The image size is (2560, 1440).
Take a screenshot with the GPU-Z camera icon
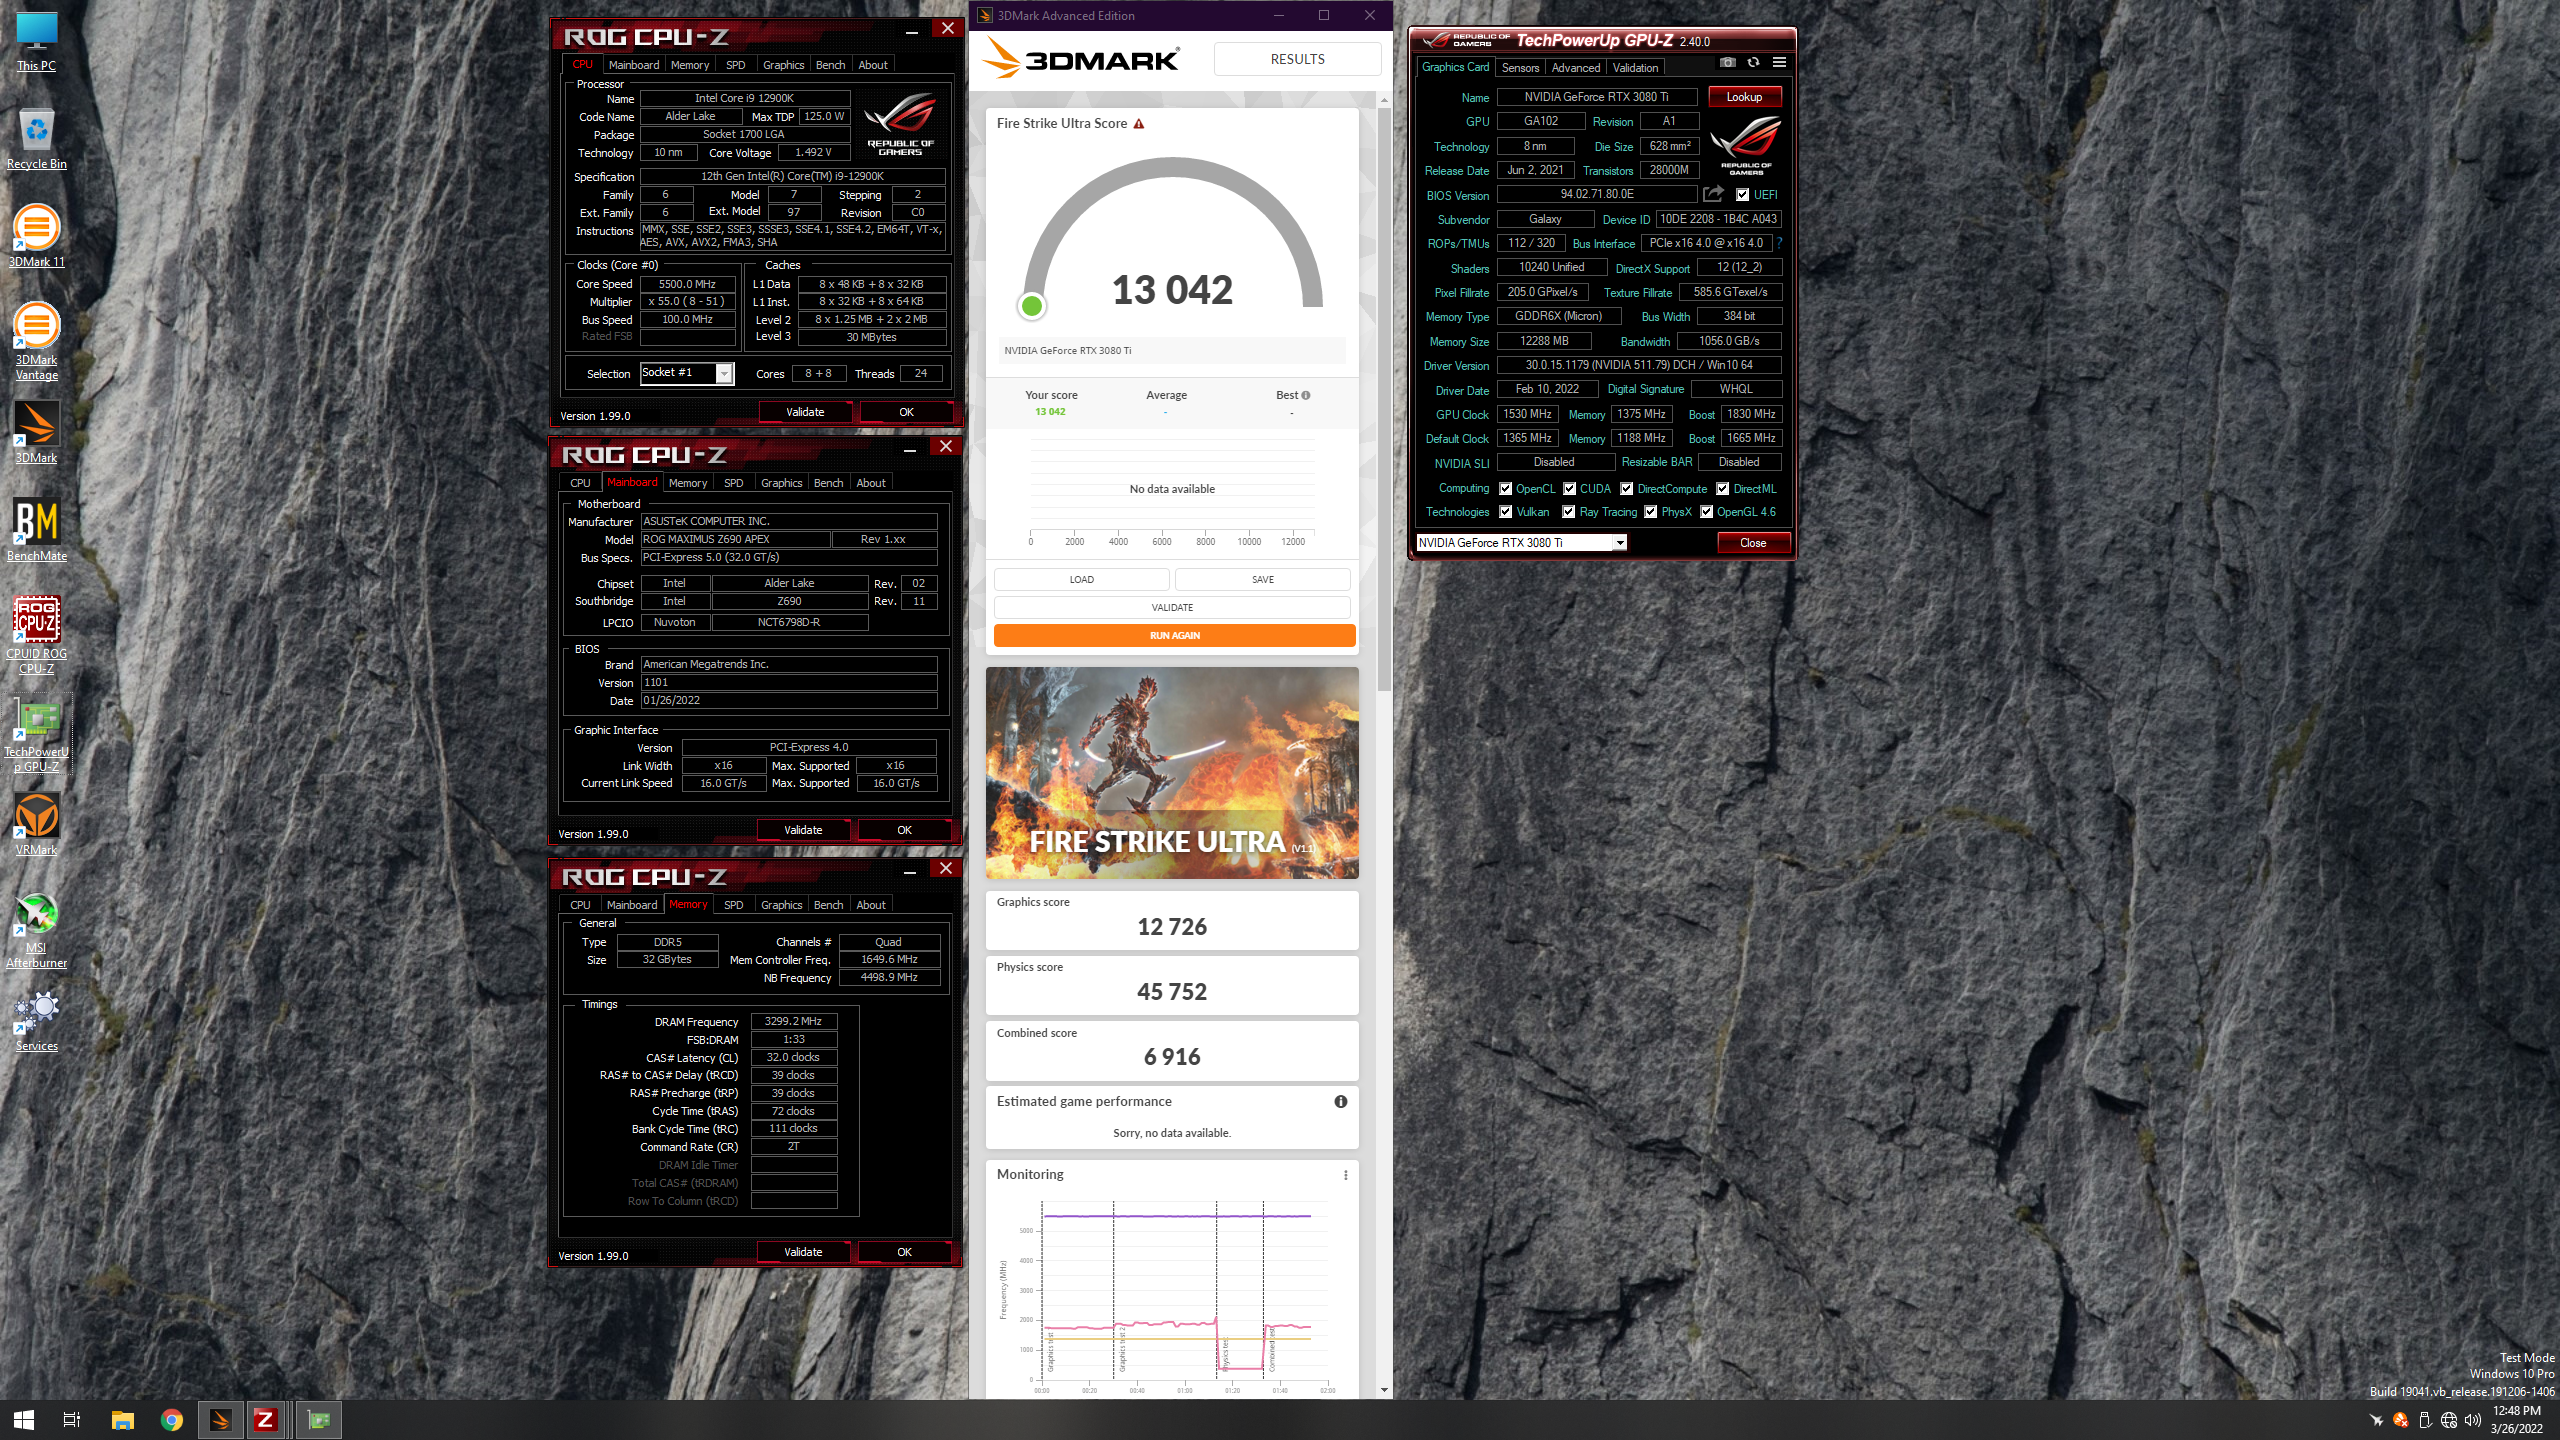pos(1727,63)
